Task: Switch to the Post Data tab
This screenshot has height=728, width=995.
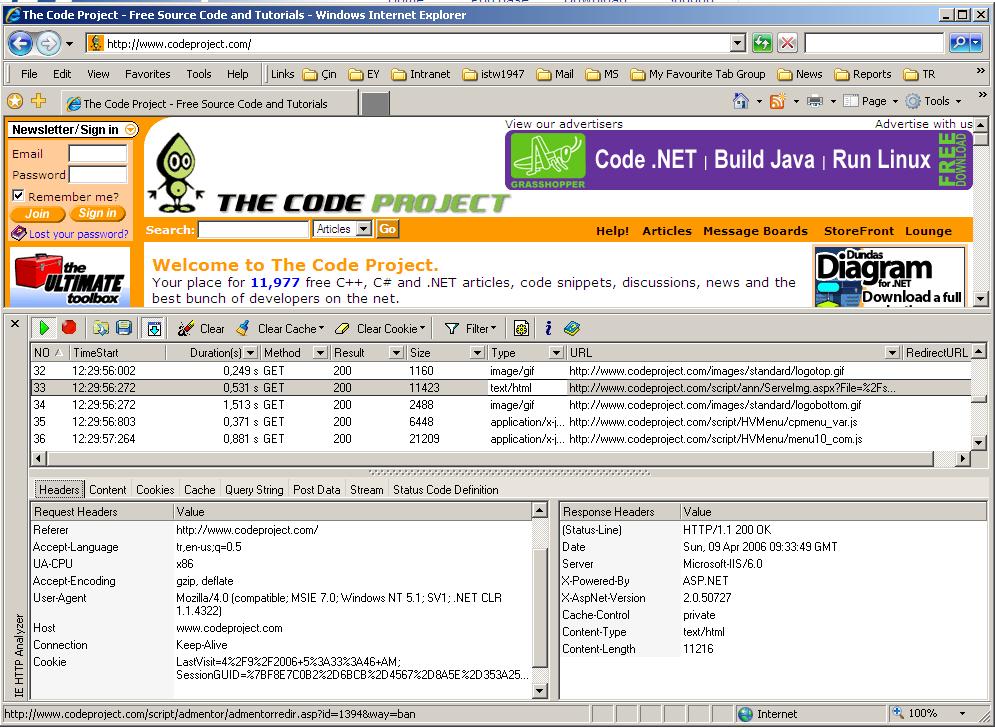Action: [x=317, y=489]
